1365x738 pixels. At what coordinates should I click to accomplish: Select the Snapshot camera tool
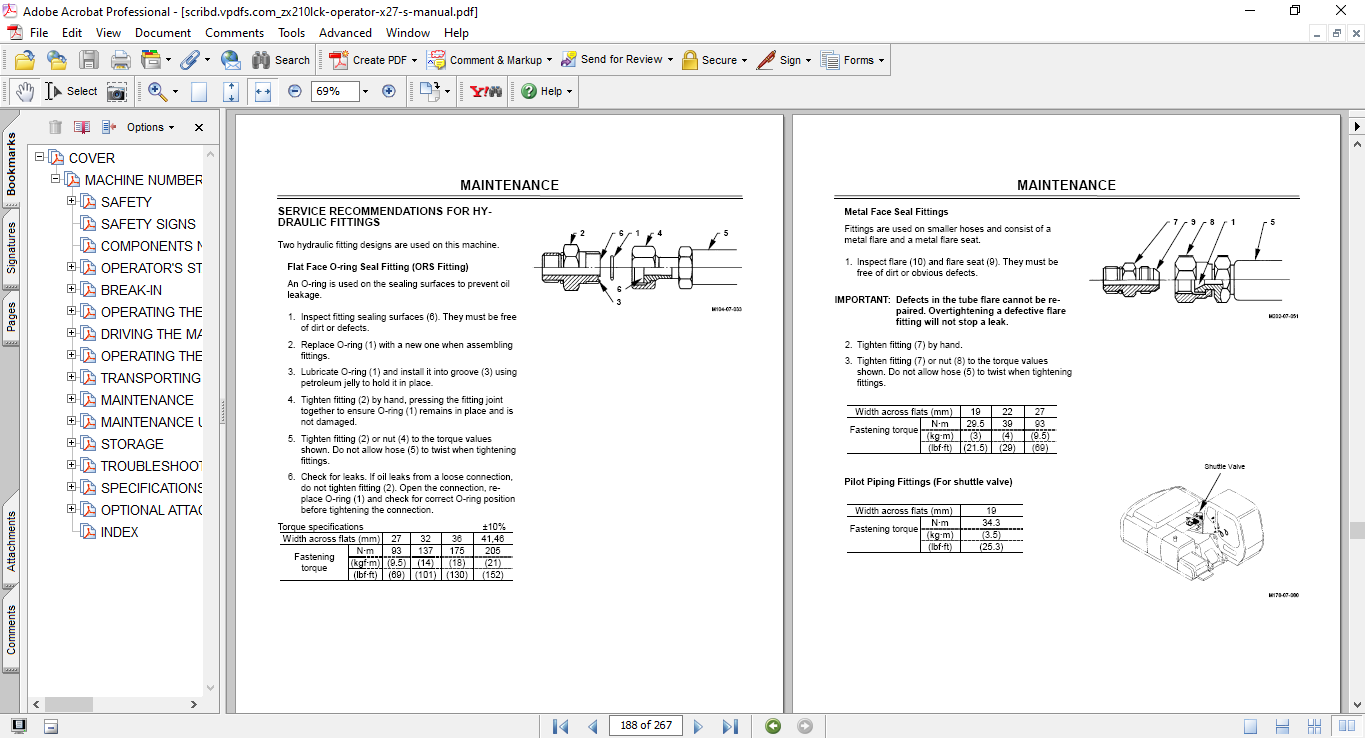[x=116, y=91]
